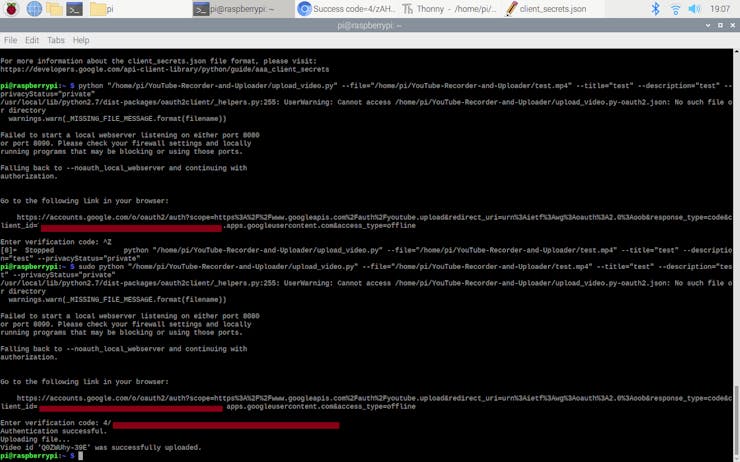Open the Wi-Fi network tray menu

(x=675, y=8)
